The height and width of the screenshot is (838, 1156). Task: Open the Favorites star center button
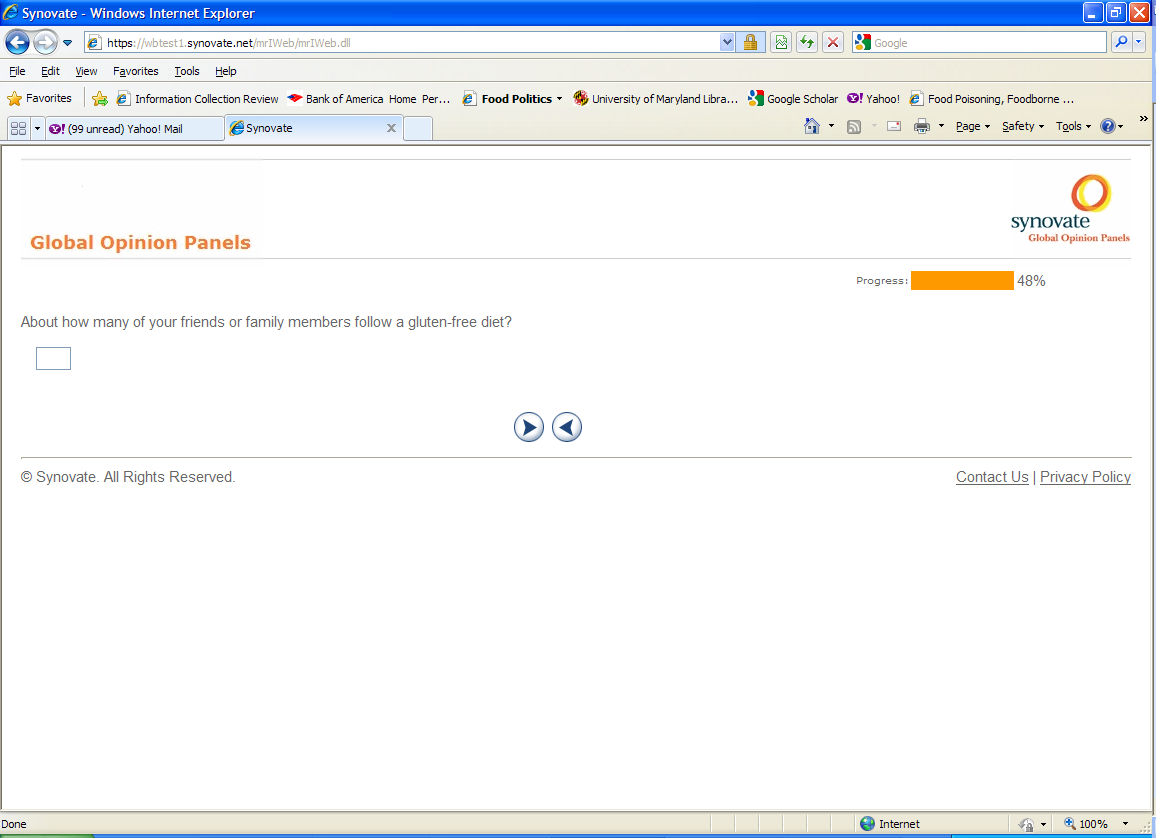(x=40, y=98)
